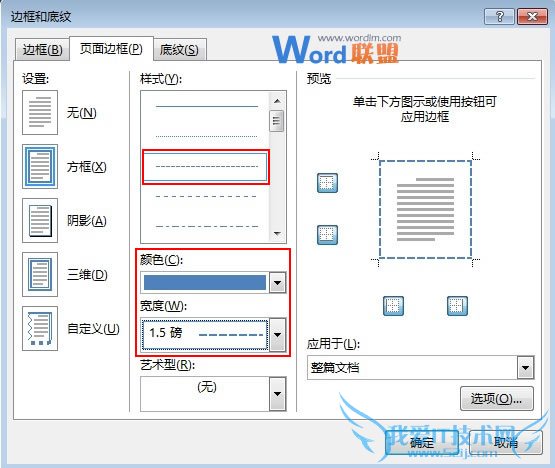
Task: Close the 边框和底纹 dialog
Action: tap(532, 17)
